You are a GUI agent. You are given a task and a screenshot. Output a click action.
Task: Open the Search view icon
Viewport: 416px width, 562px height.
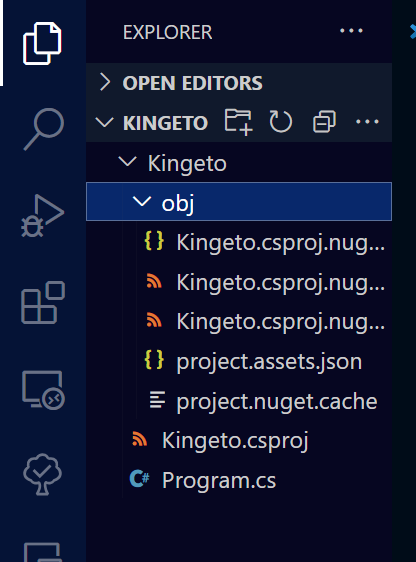pyautogui.click(x=44, y=129)
